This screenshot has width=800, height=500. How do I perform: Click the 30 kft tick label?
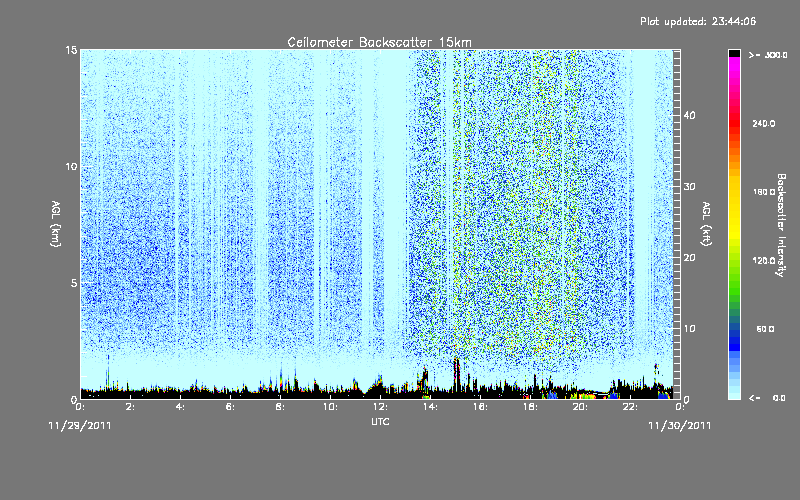click(689, 186)
